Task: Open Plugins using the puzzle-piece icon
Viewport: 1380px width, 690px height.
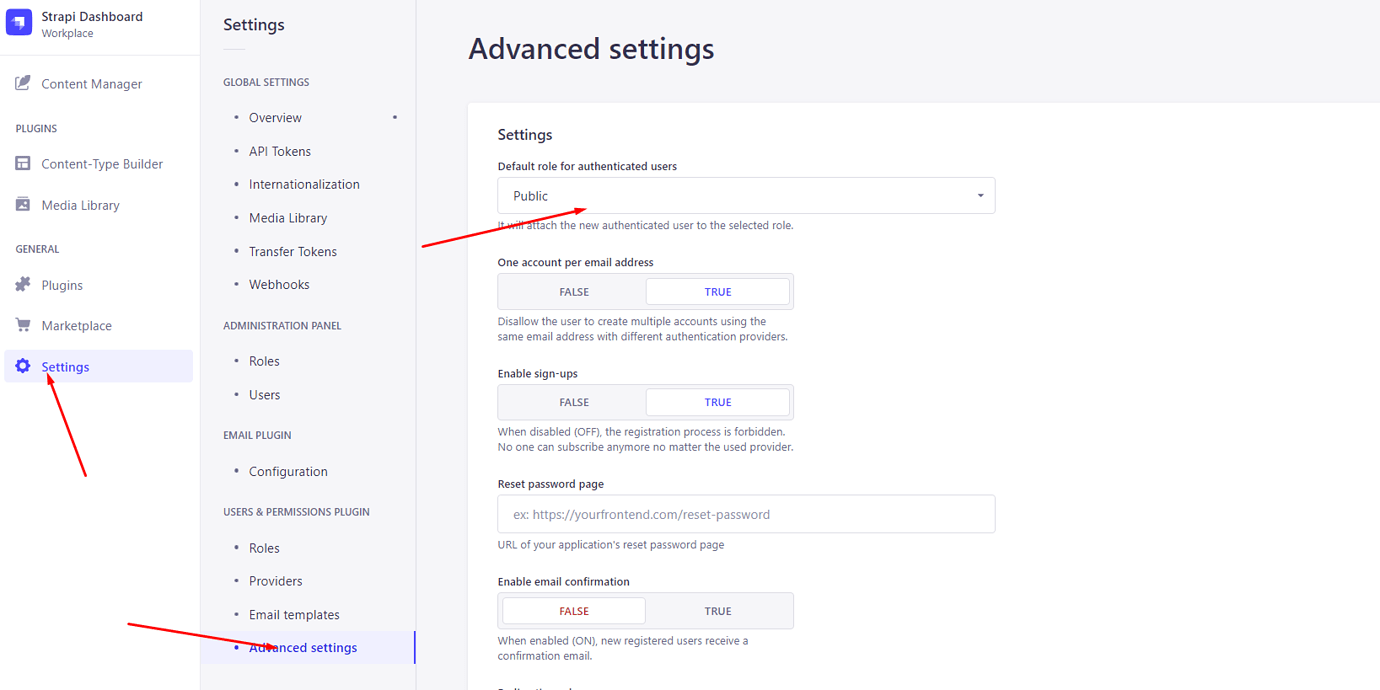Action: point(22,284)
